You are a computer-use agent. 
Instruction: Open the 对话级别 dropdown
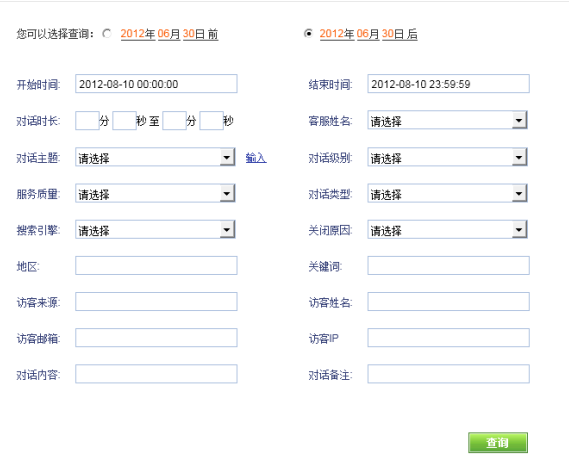(447, 157)
